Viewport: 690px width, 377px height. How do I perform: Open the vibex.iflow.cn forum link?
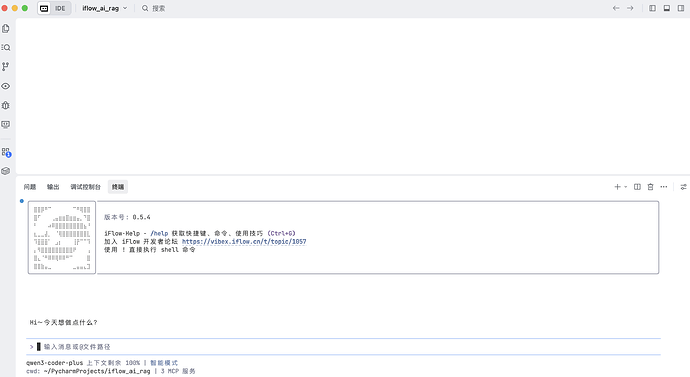pos(244,242)
